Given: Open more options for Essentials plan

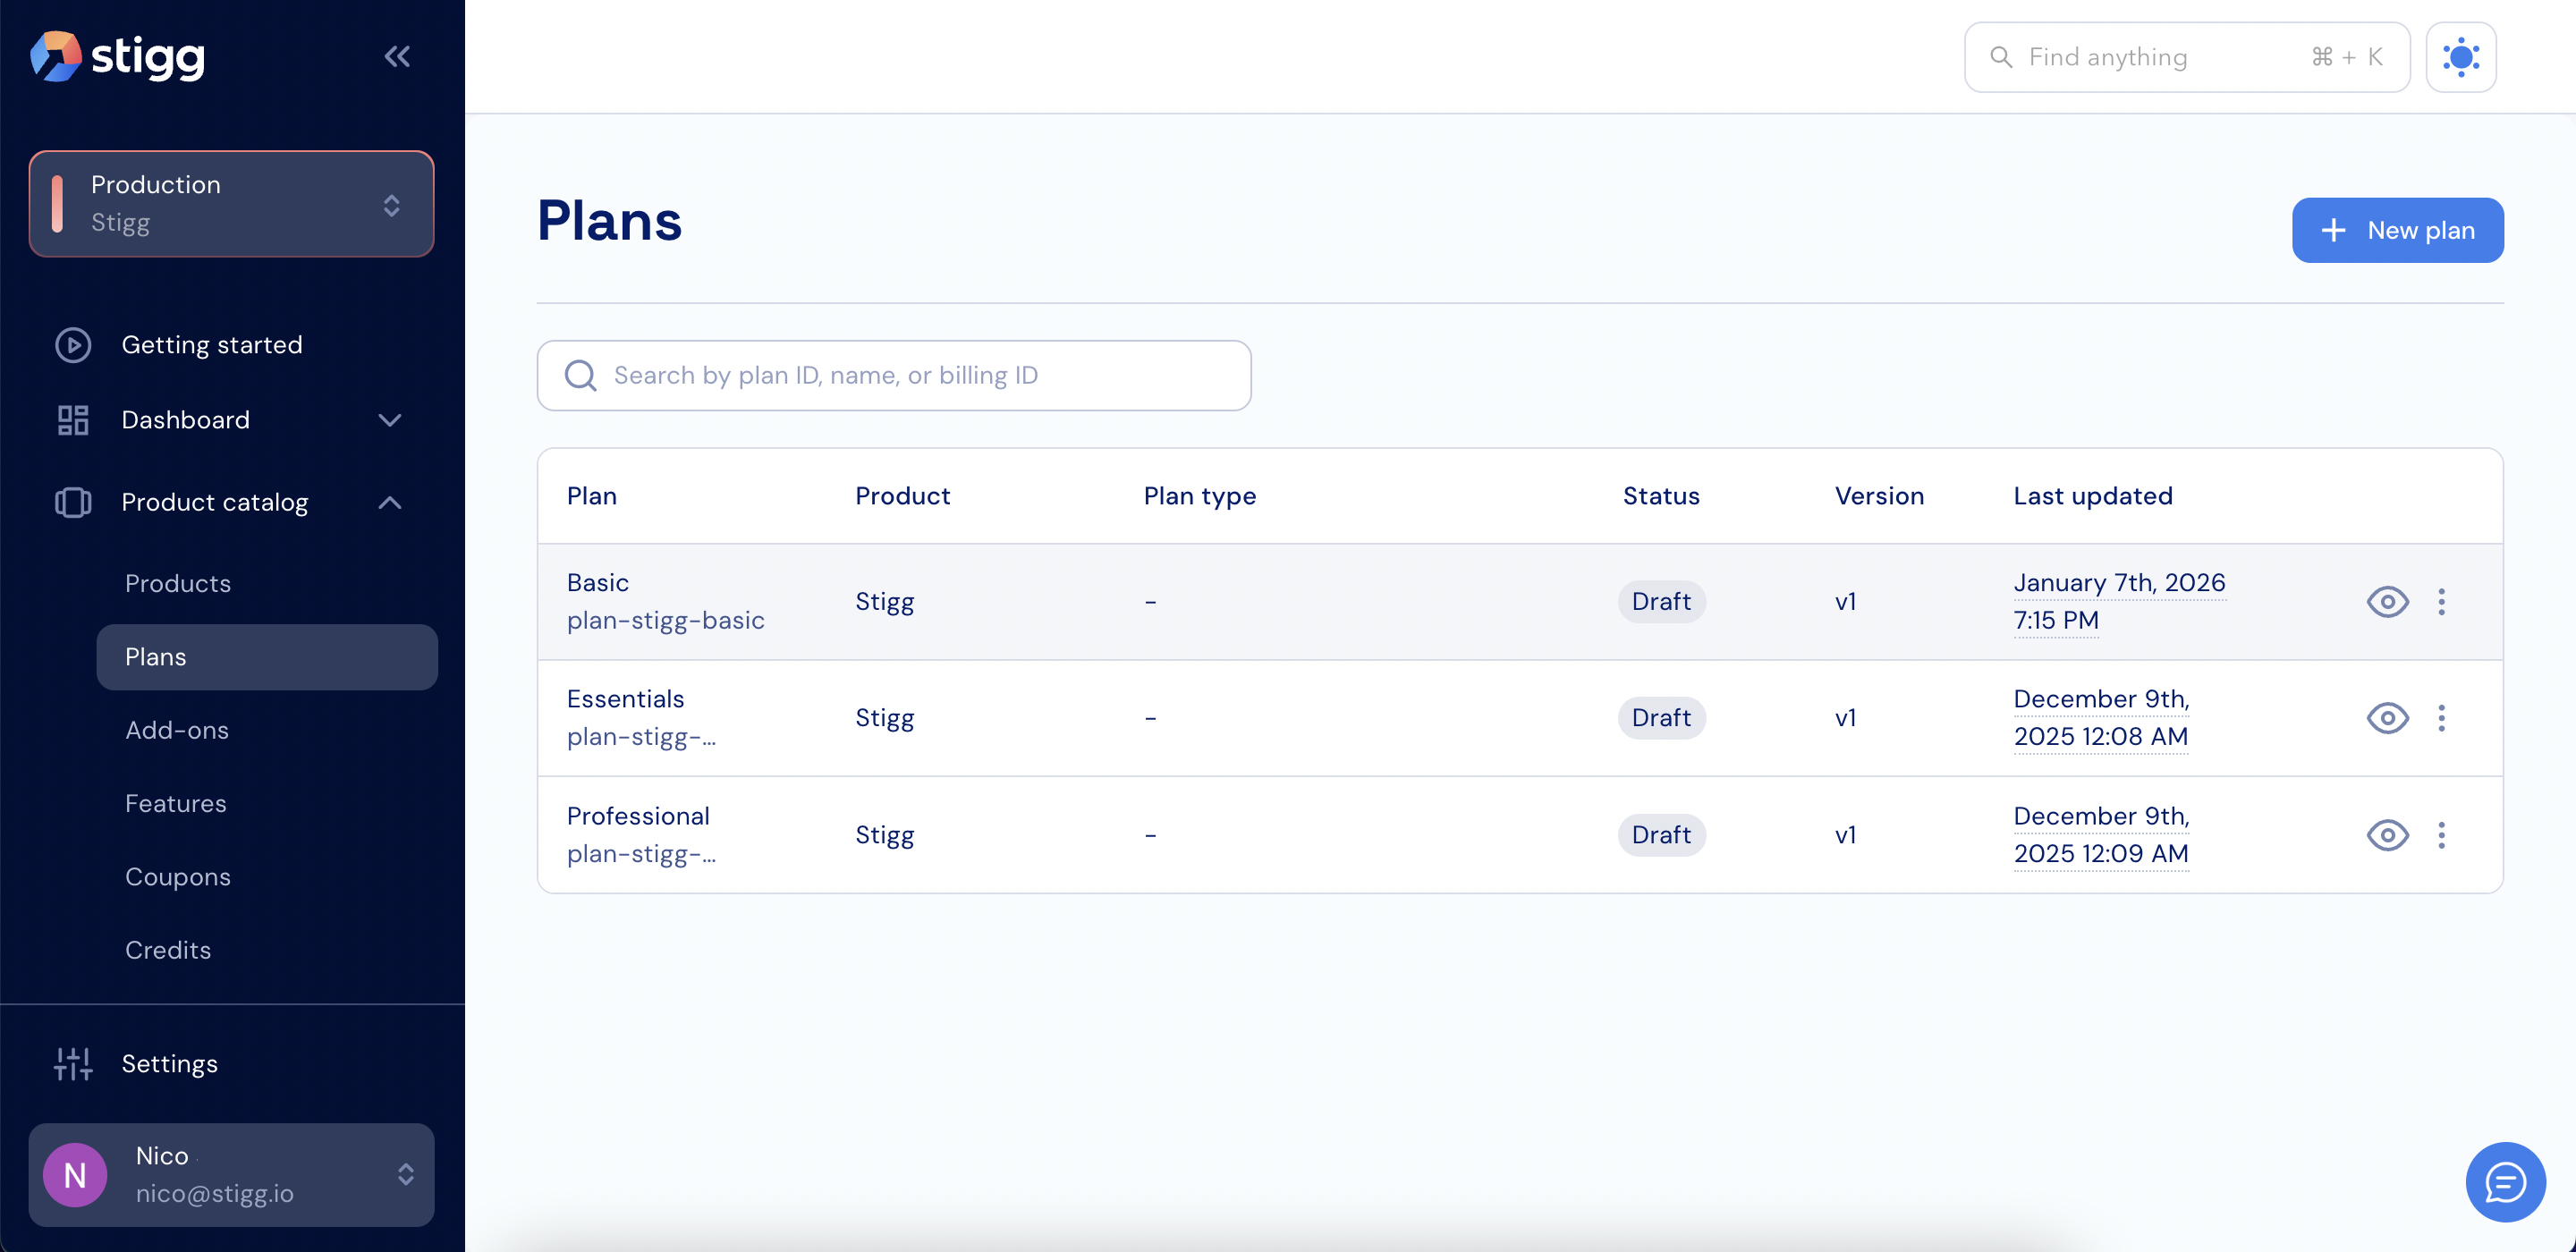Looking at the screenshot, I should click(x=2441, y=717).
